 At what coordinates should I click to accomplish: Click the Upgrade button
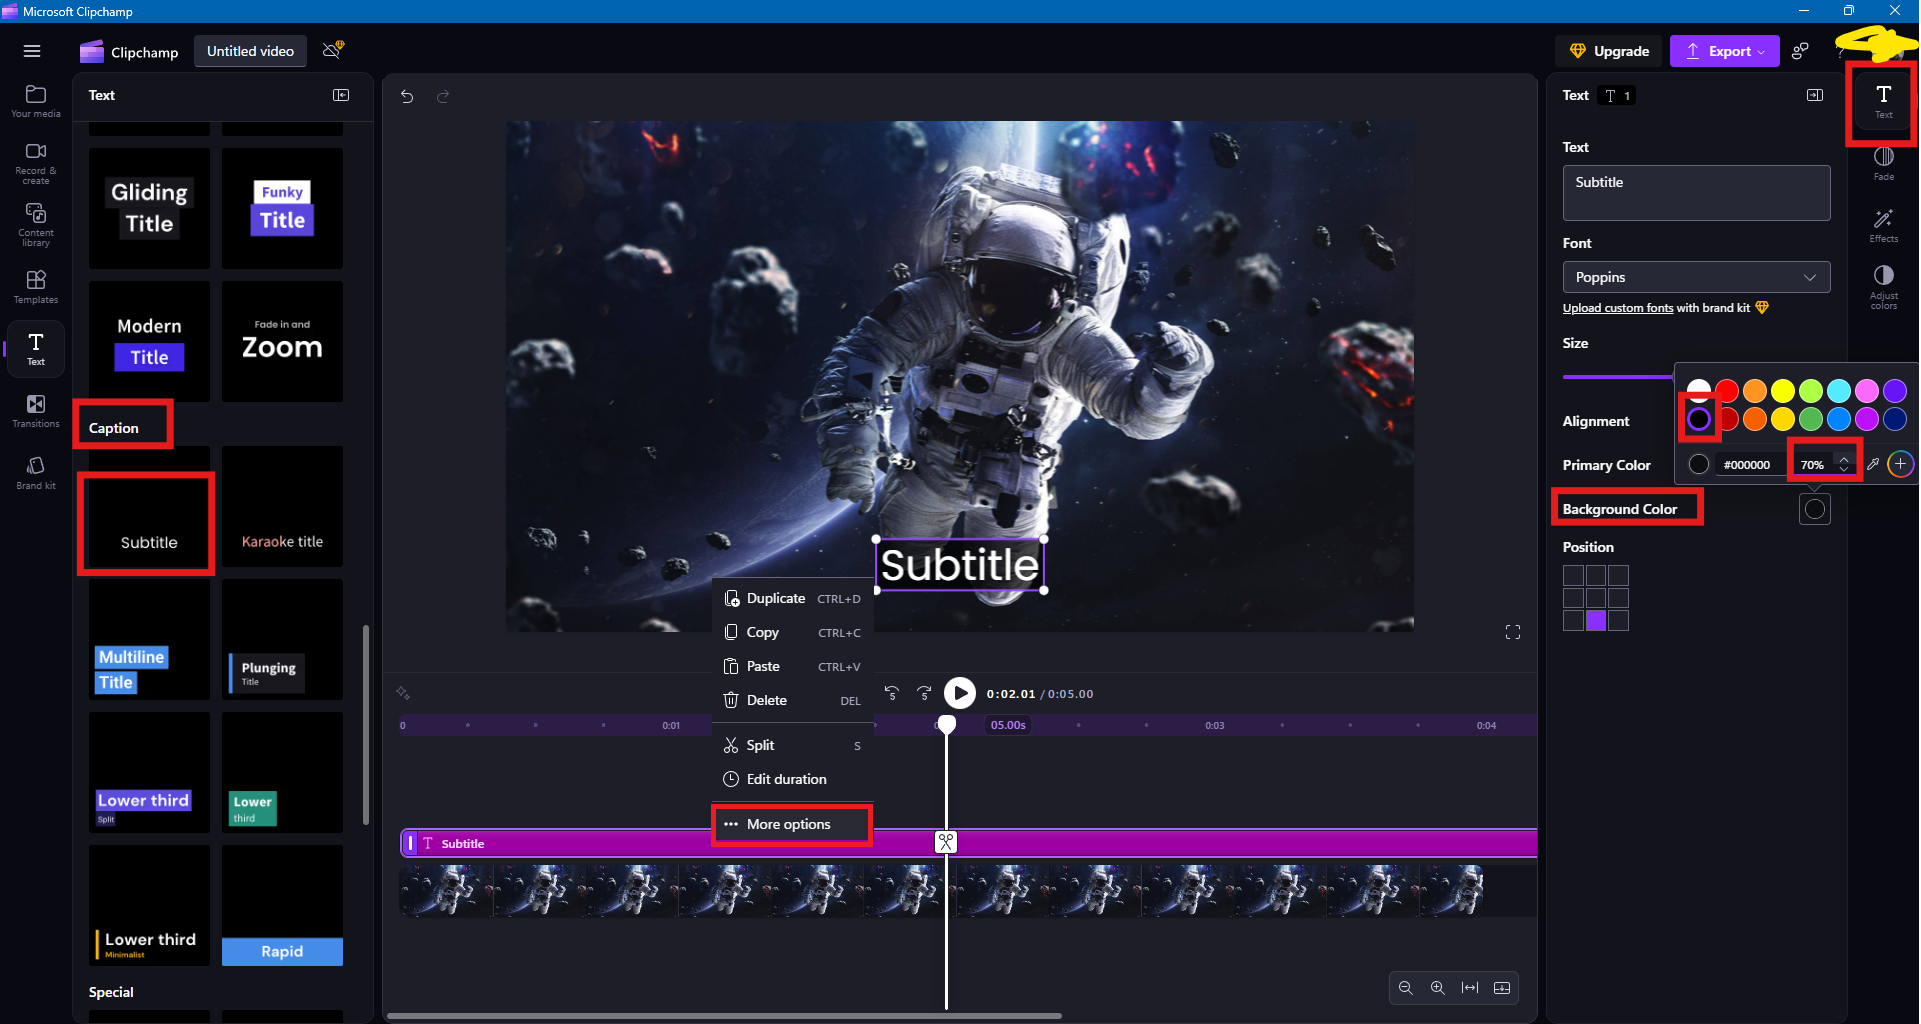[1609, 51]
